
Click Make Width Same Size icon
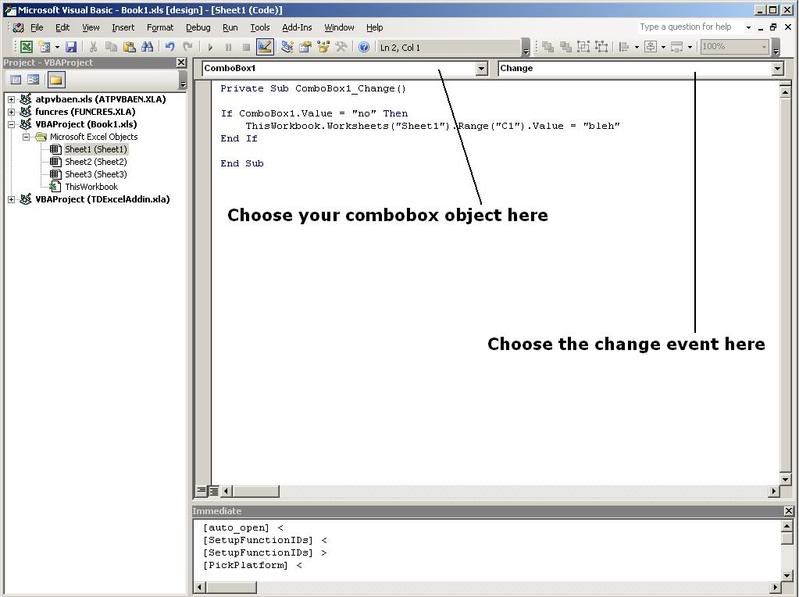point(677,47)
